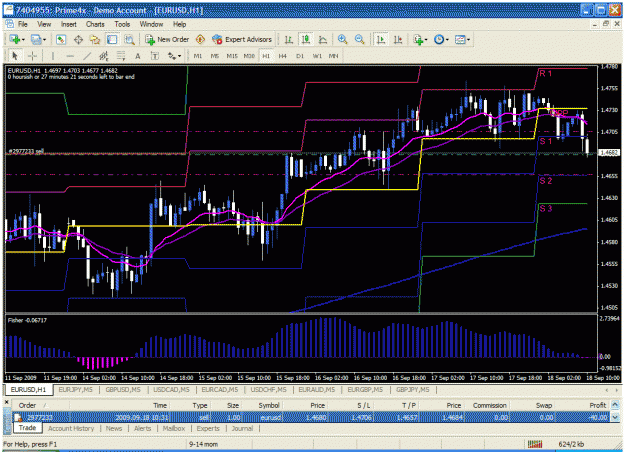The image size is (625, 452).
Task: Click the order icon beside 2977233
Action: pyautogui.click(x=18, y=417)
